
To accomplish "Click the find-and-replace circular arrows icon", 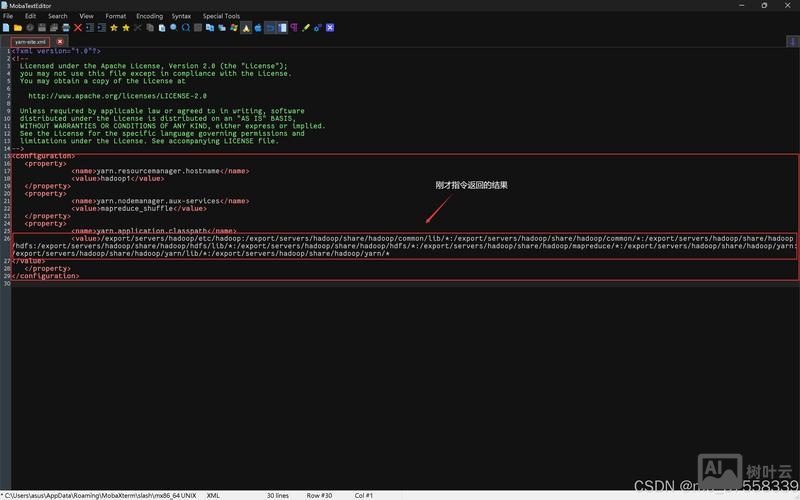I will (x=186, y=28).
